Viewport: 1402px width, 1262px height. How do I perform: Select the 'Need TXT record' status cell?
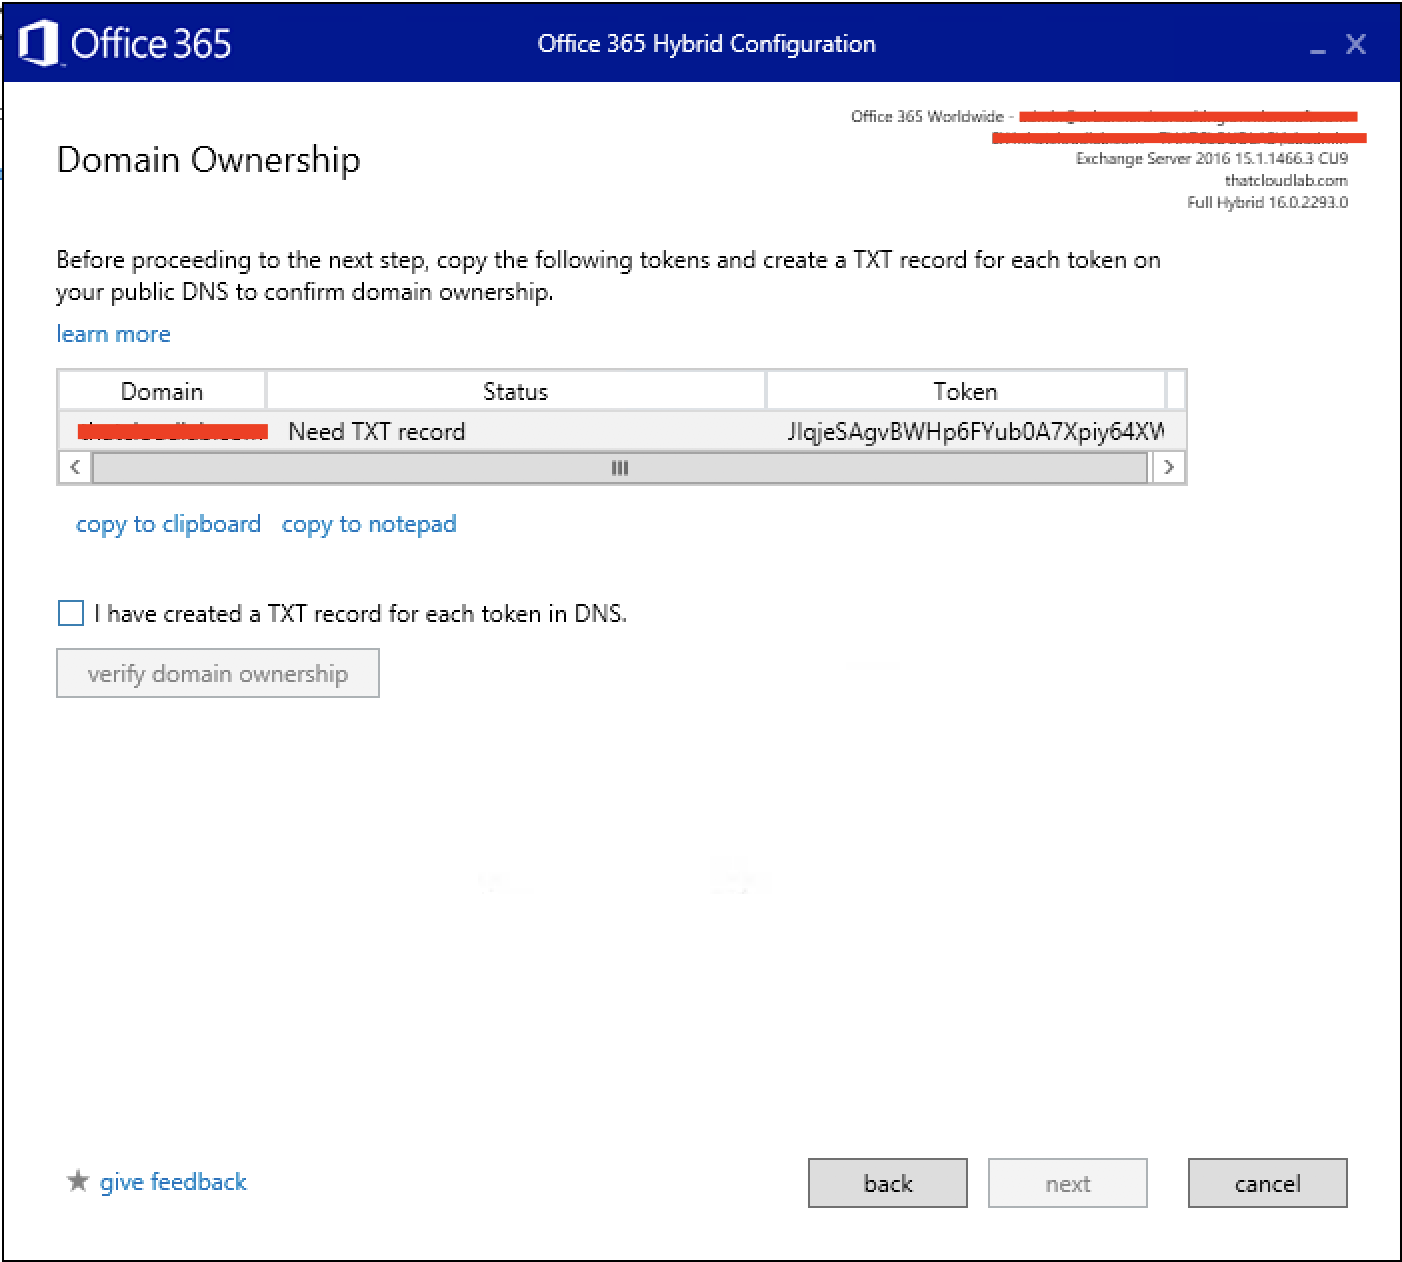pyautogui.click(x=376, y=431)
